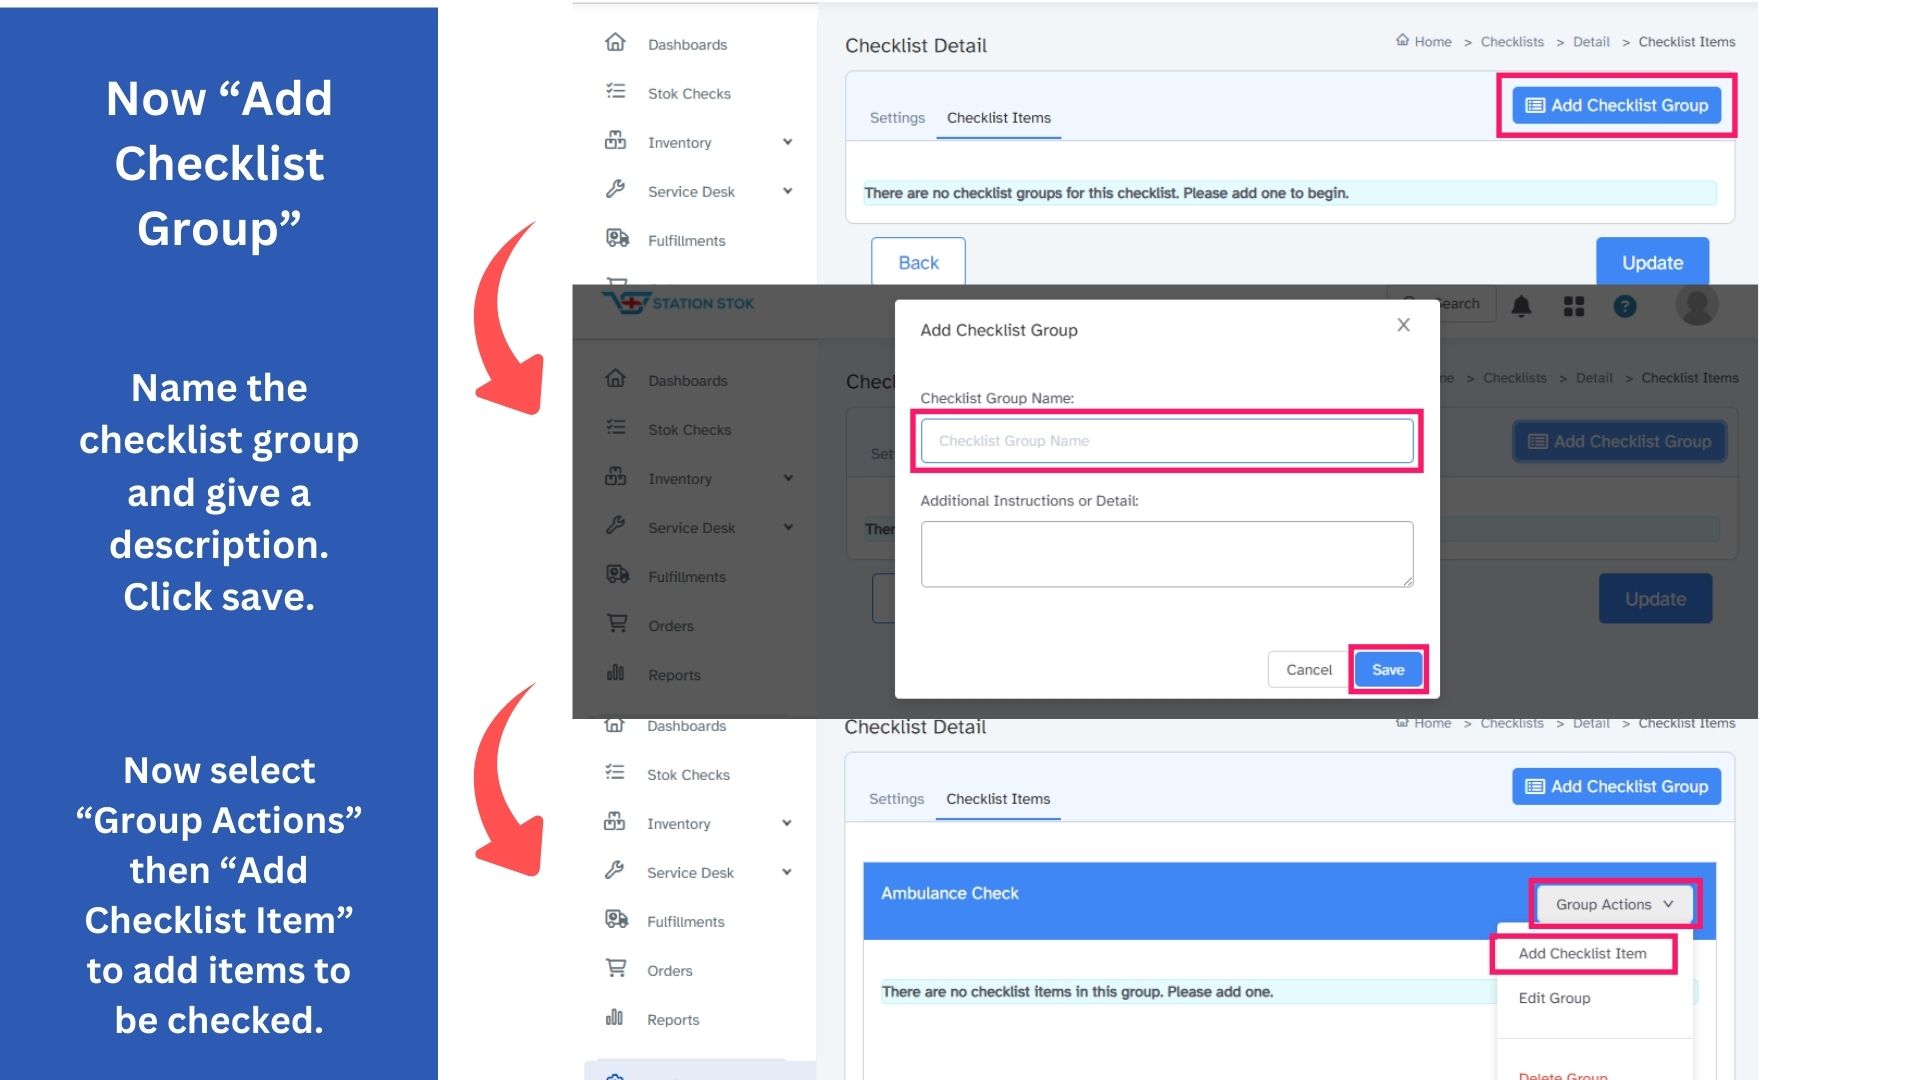Open the user profile avatar
This screenshot has height=1080, width=1920.
point(1696,304)
